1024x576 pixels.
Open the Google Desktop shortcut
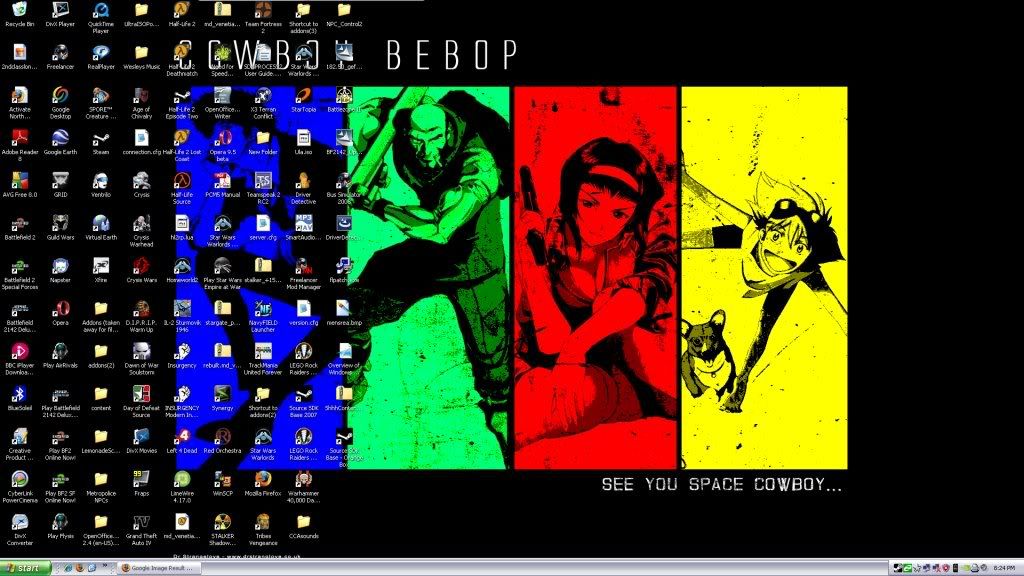[x=60, y=103]
